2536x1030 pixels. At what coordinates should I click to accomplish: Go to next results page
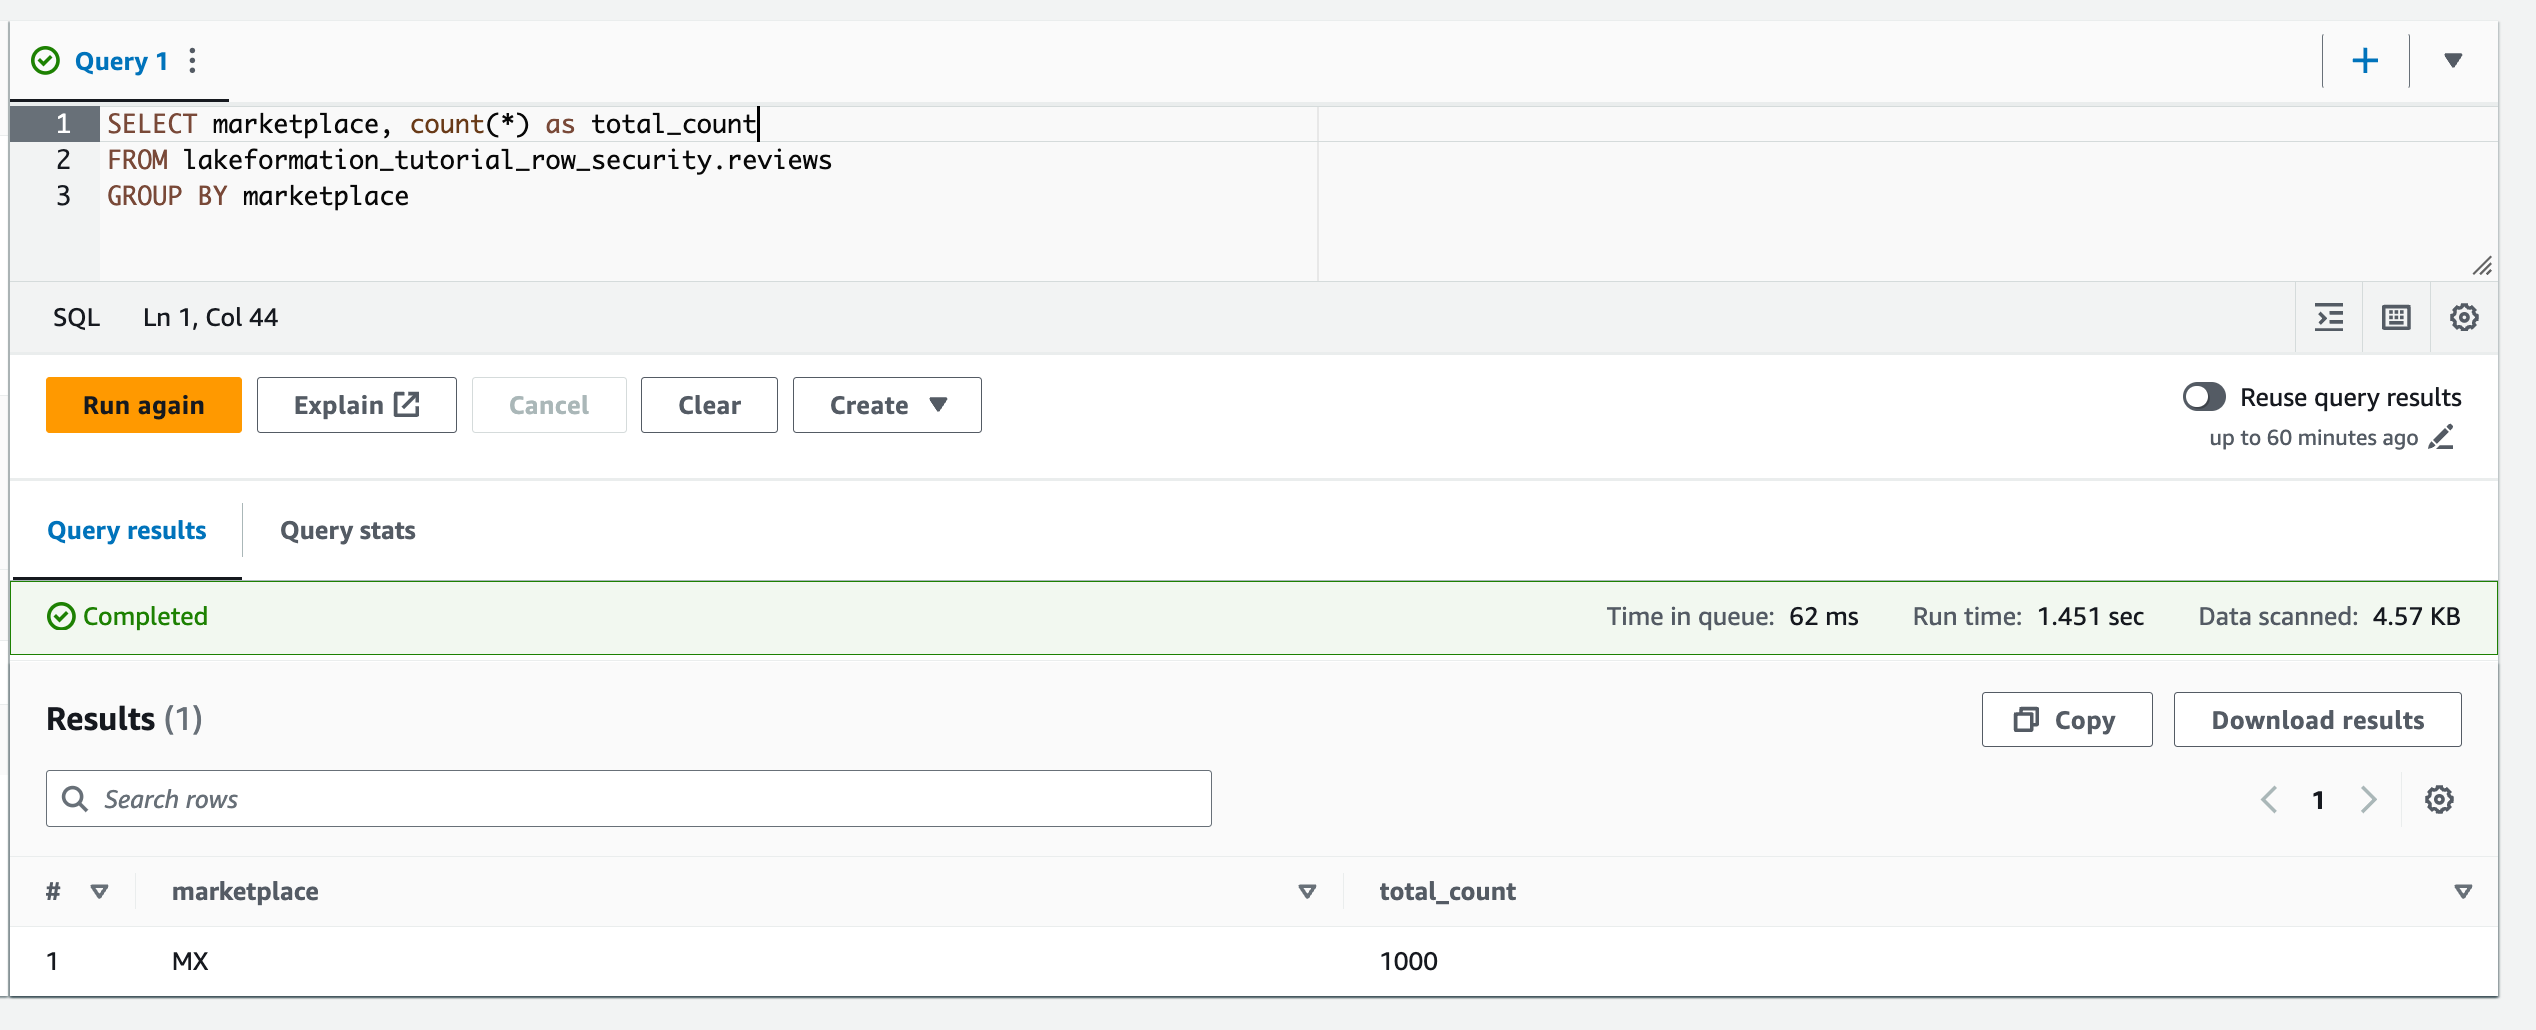(x=2368, y=800)
